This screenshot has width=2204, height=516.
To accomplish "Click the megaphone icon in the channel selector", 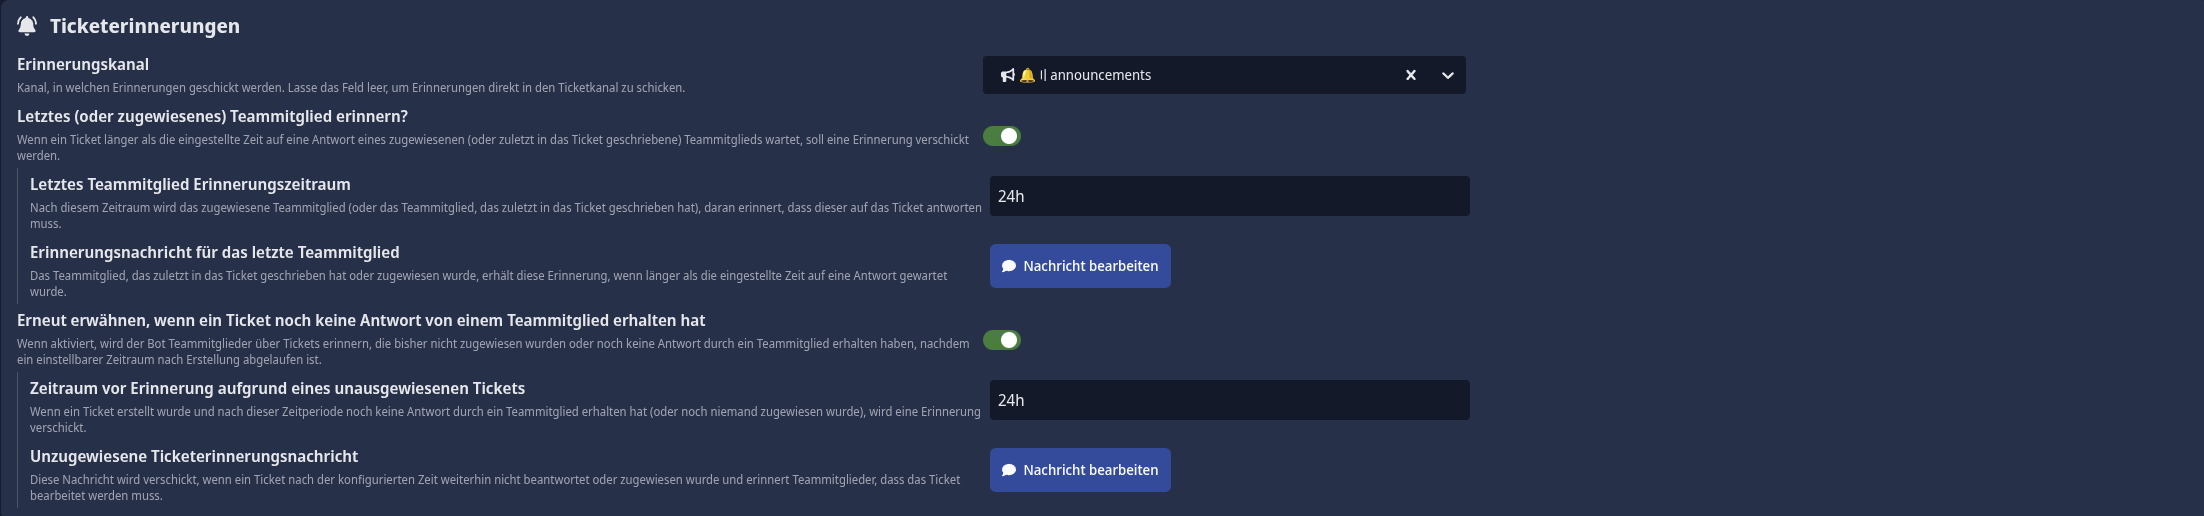I will pos(1007,75).
